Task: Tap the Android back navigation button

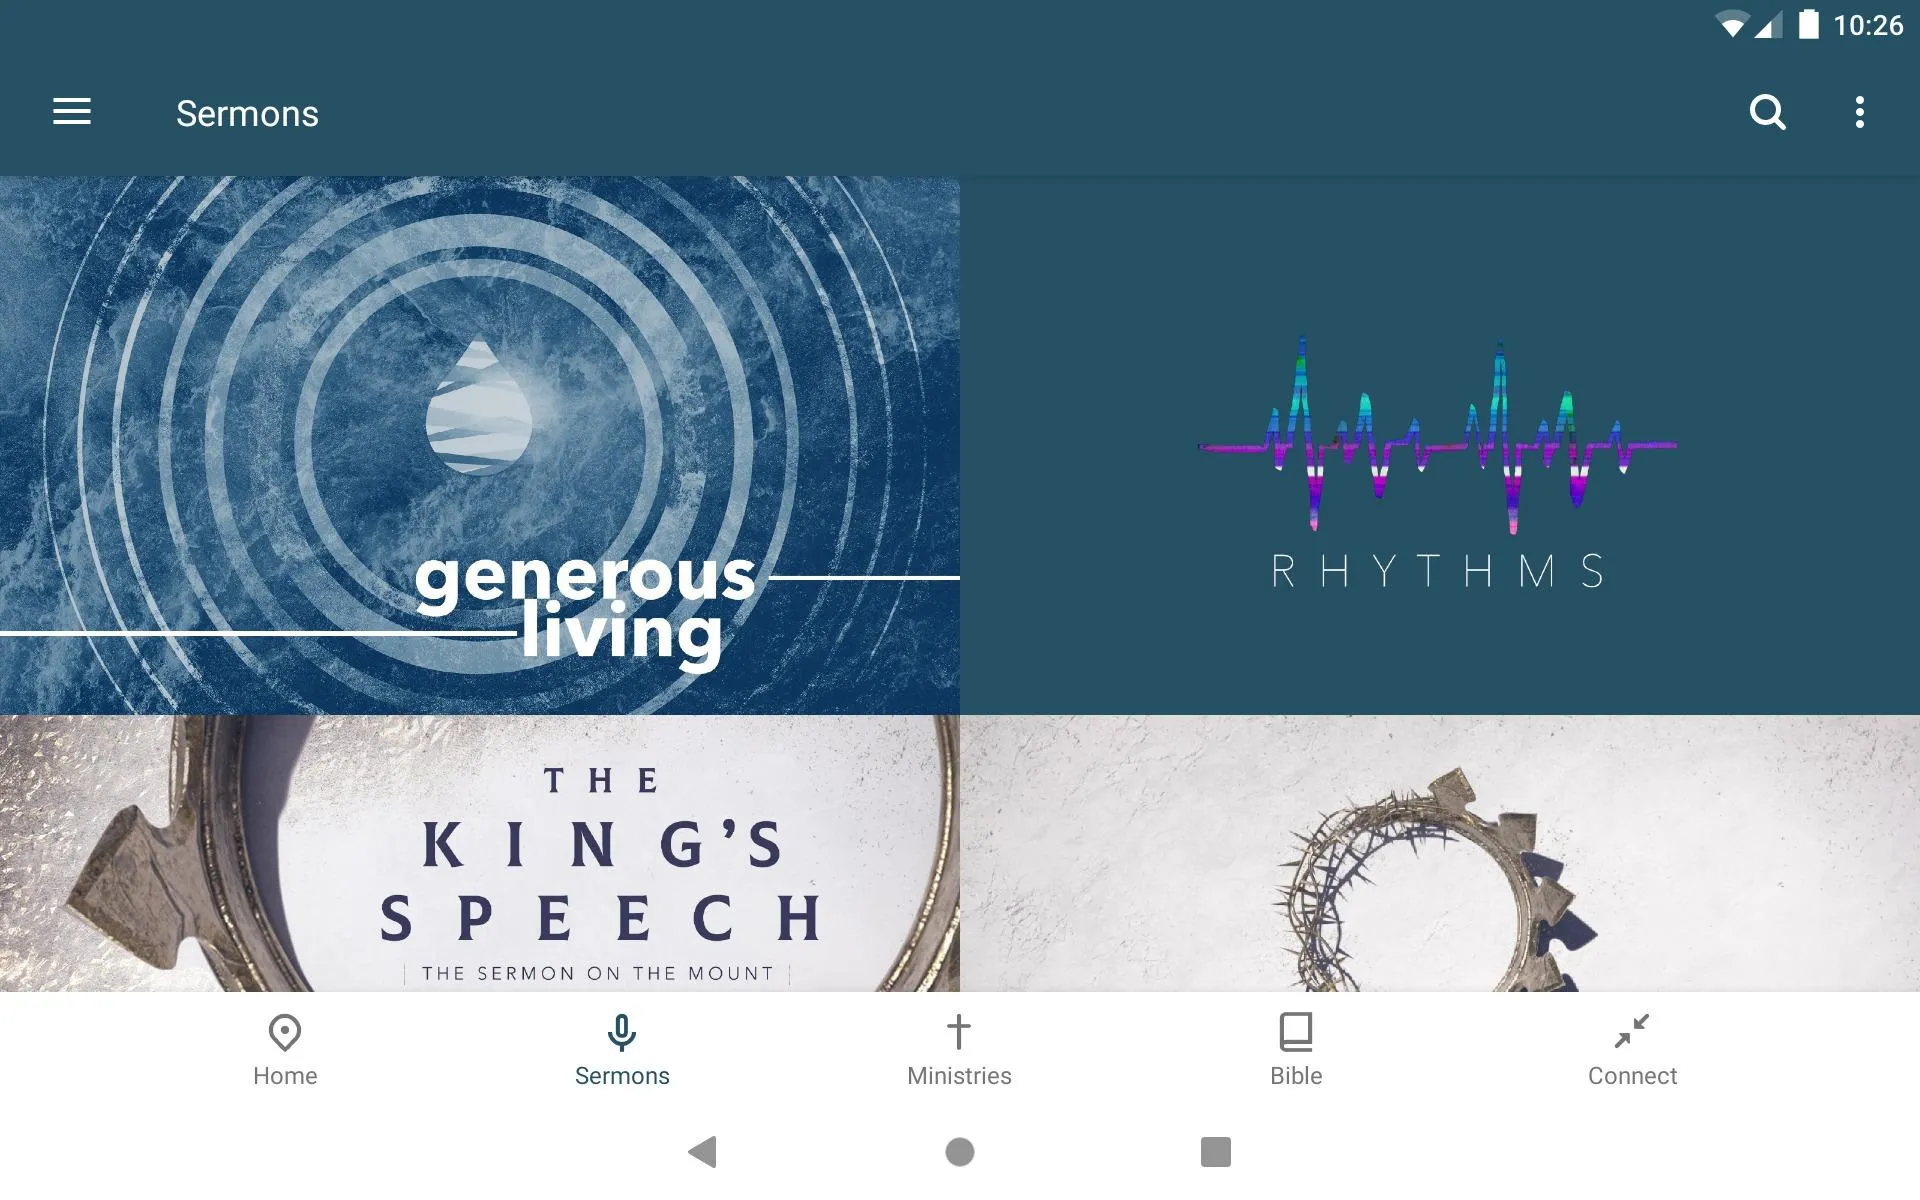Action: (x=704, y=1152)
